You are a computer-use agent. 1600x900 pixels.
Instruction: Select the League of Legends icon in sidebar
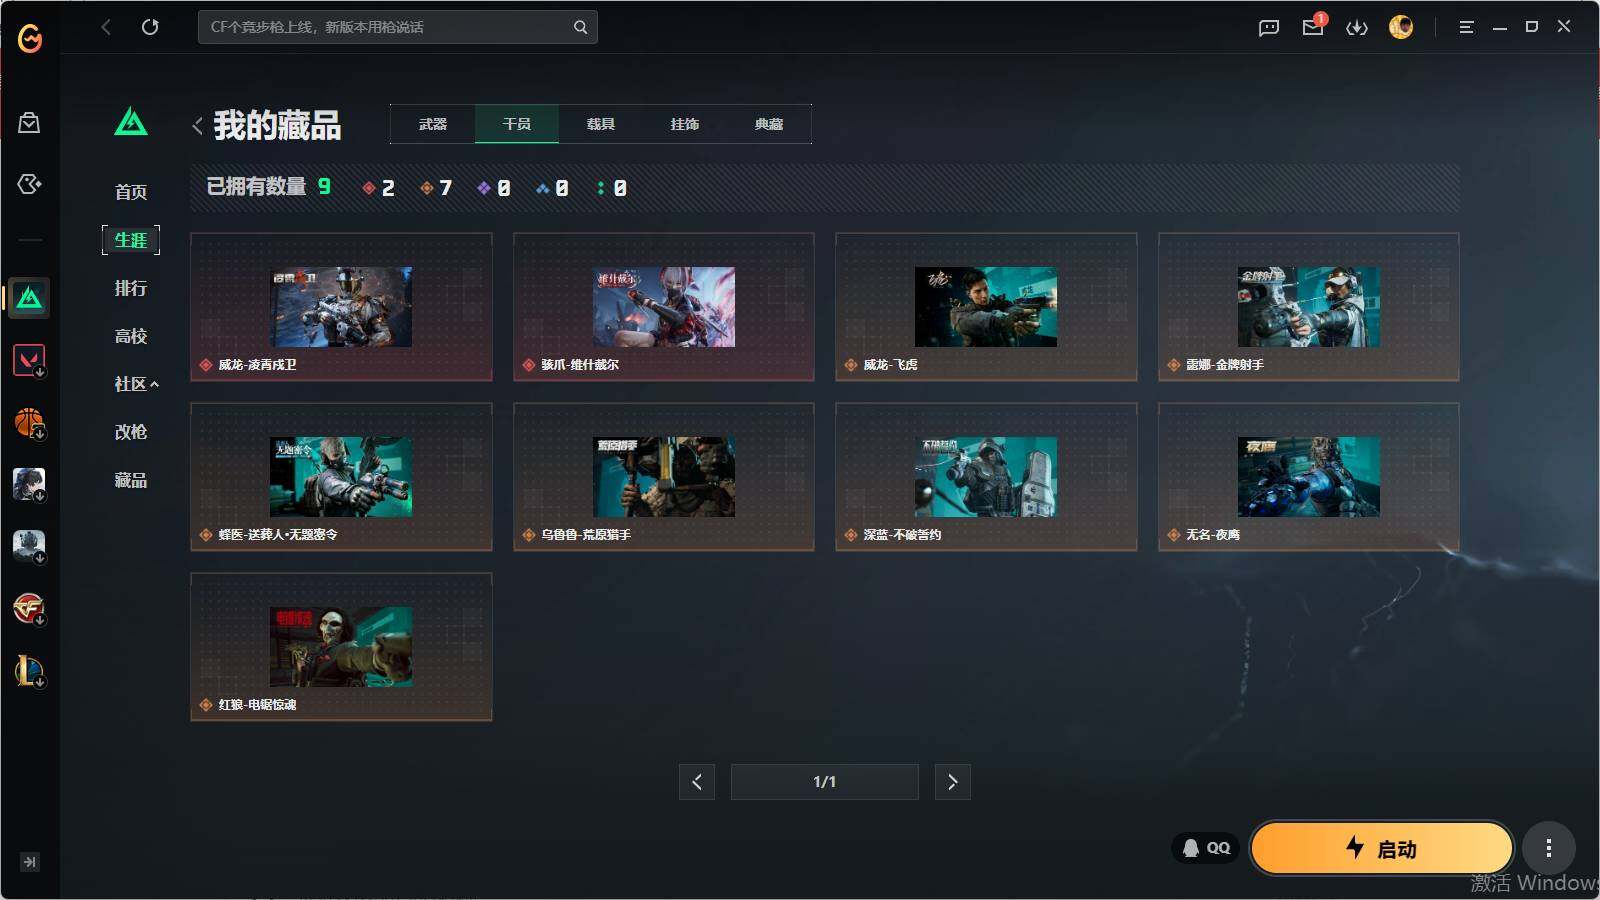coord(30,670)
